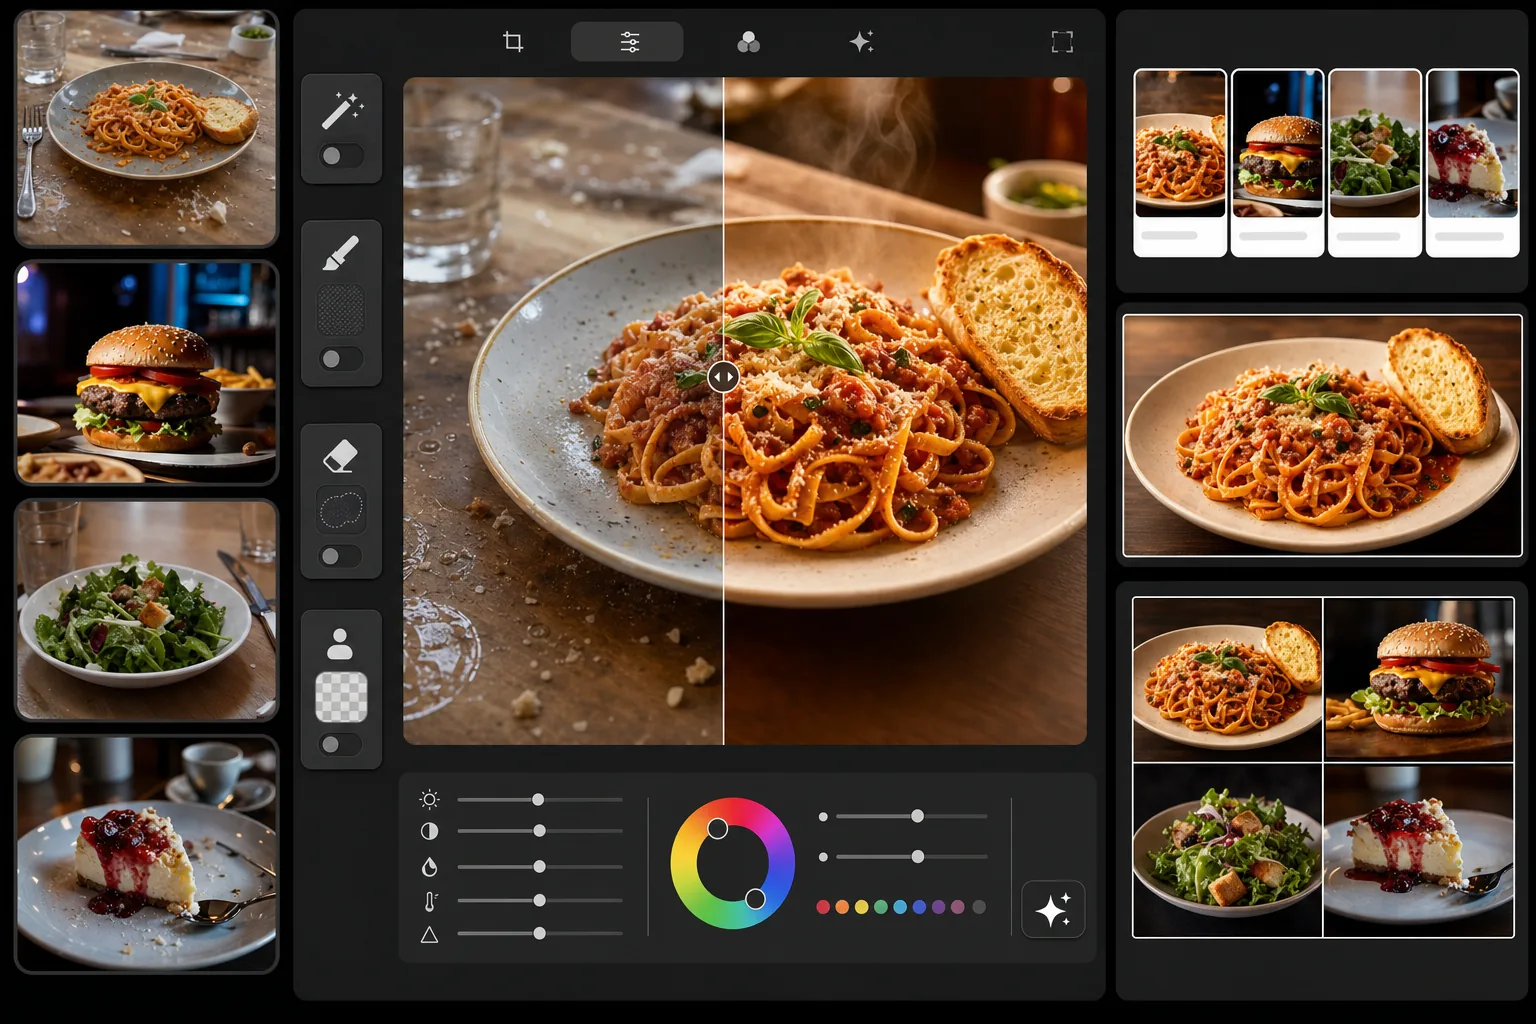Toggle the magic wand enhance switch
Viewport: 1536px width, 1024px height.
(341, 156)
